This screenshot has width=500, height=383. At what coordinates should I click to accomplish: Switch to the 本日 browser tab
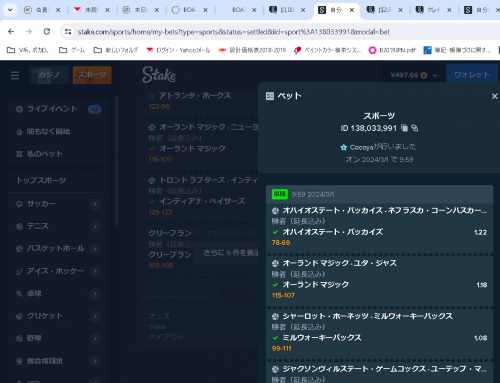click(x=140, y=10)
